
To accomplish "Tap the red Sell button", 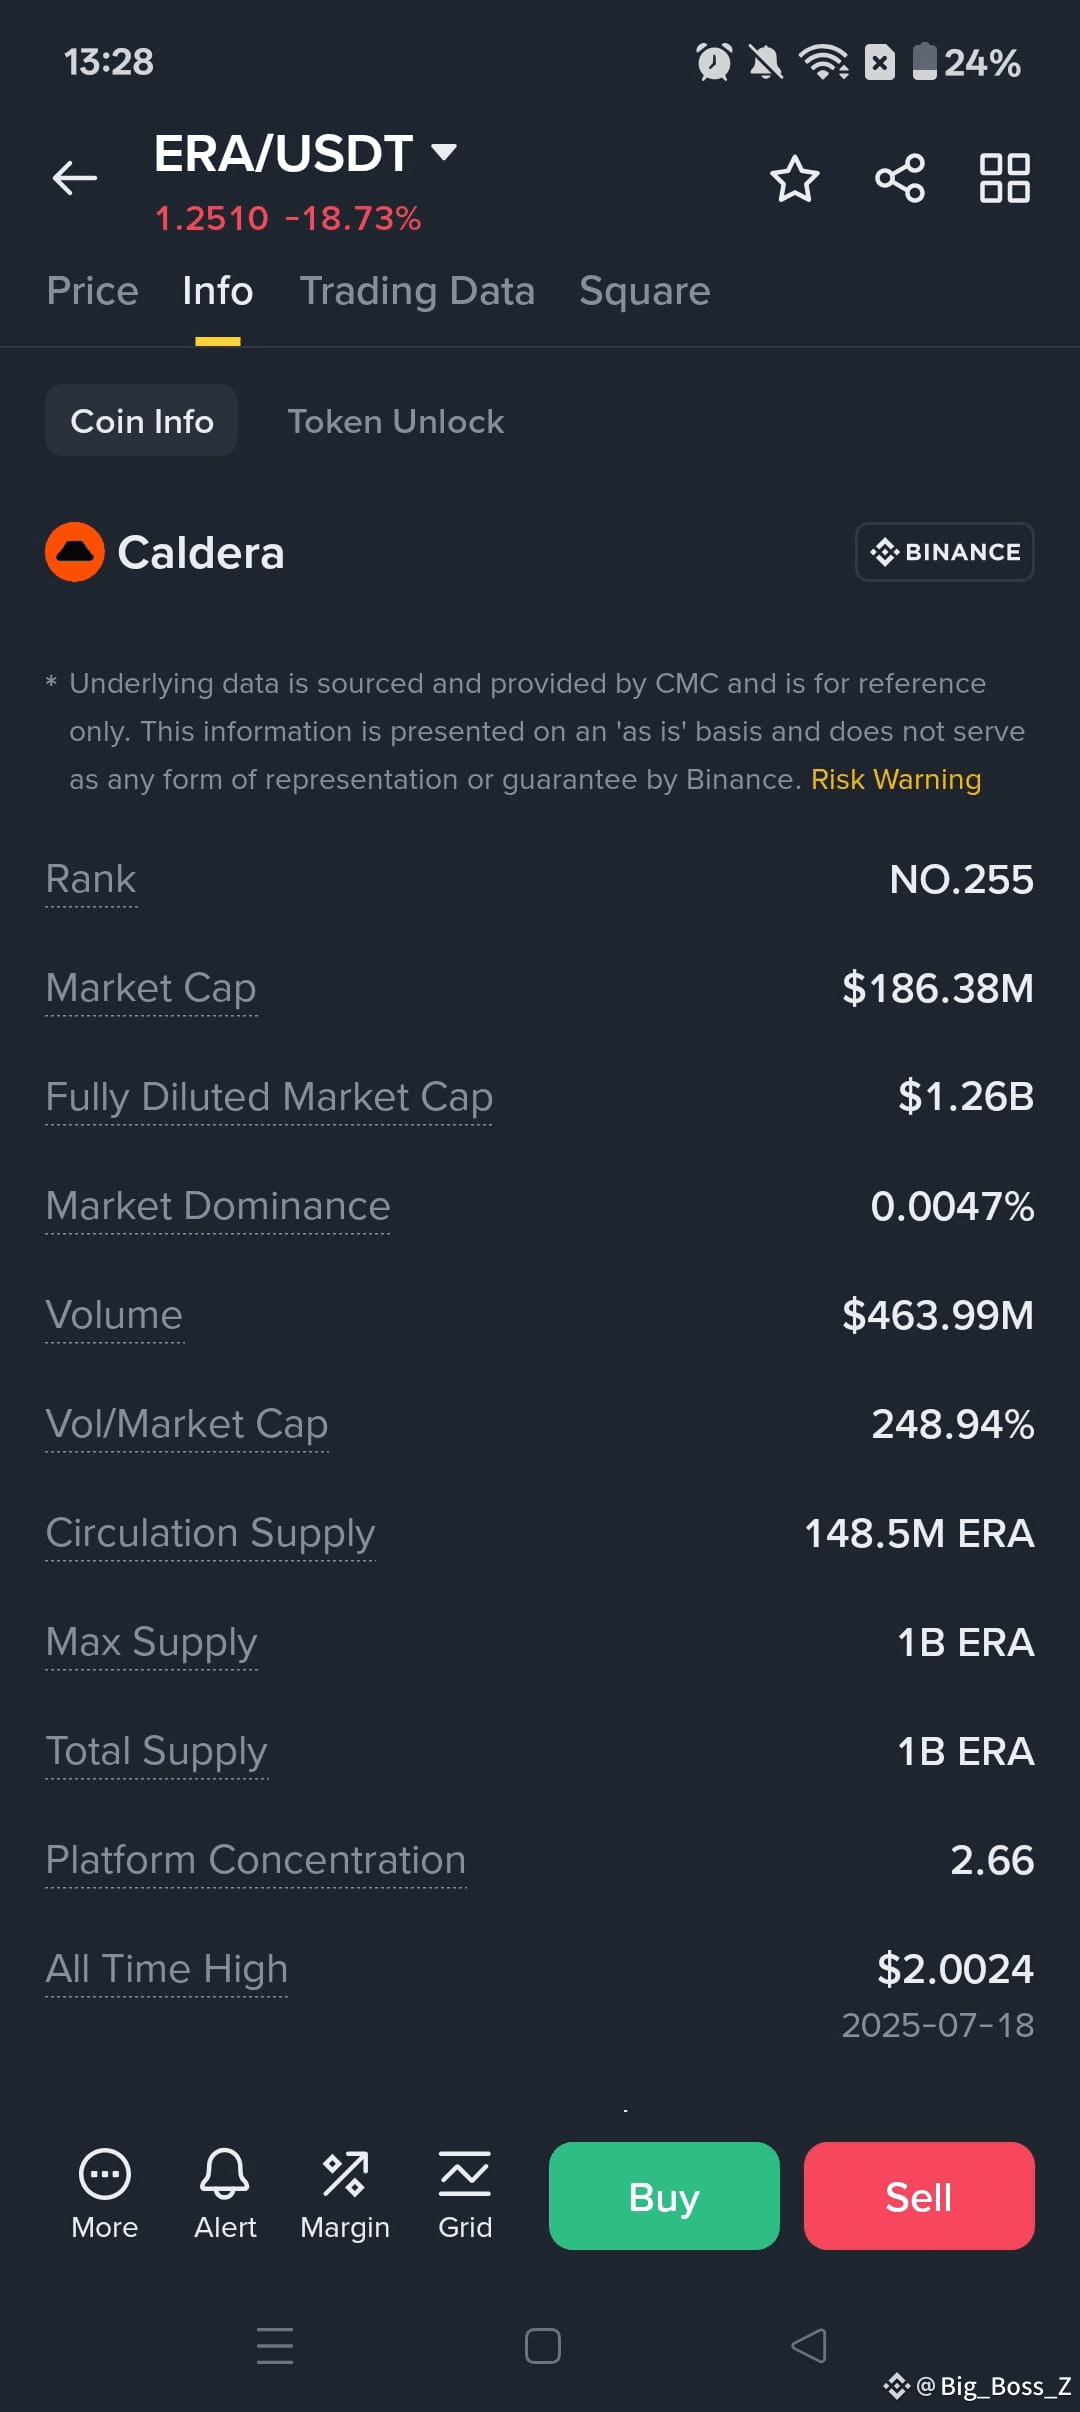I will pos(919,2196).
